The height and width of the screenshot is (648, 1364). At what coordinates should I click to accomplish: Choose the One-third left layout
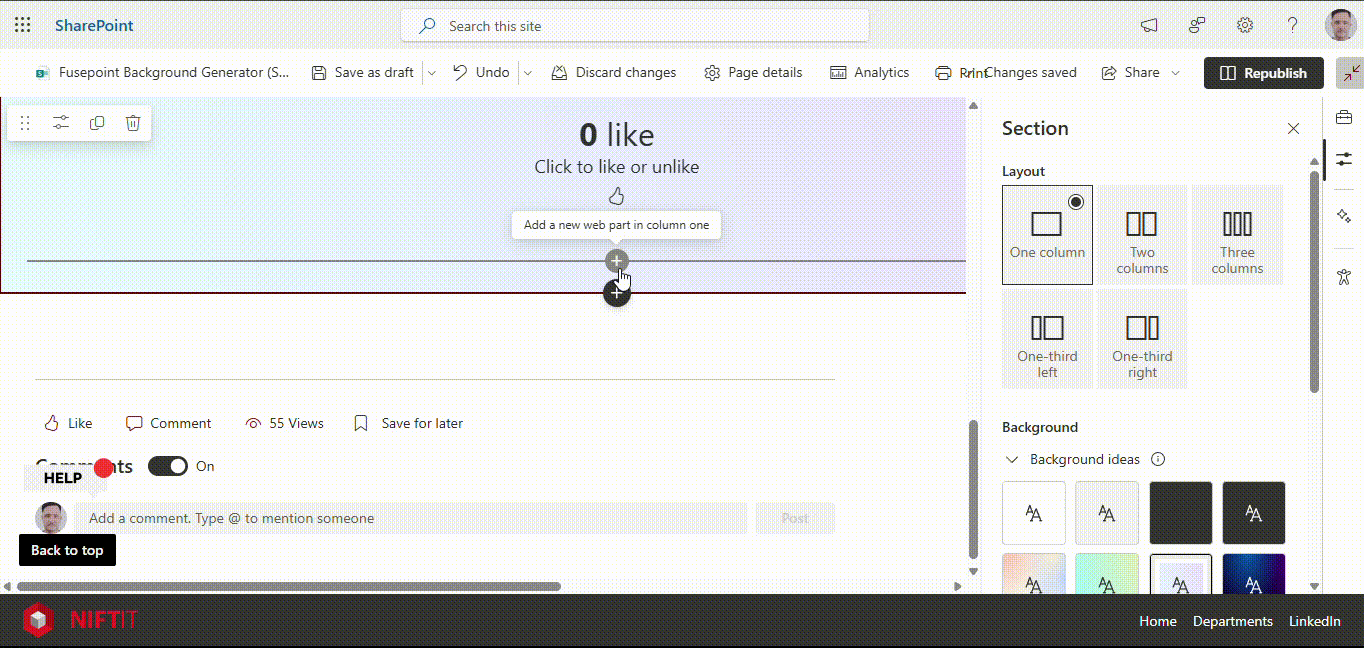pyautogui.click(x=1047, y=339)
